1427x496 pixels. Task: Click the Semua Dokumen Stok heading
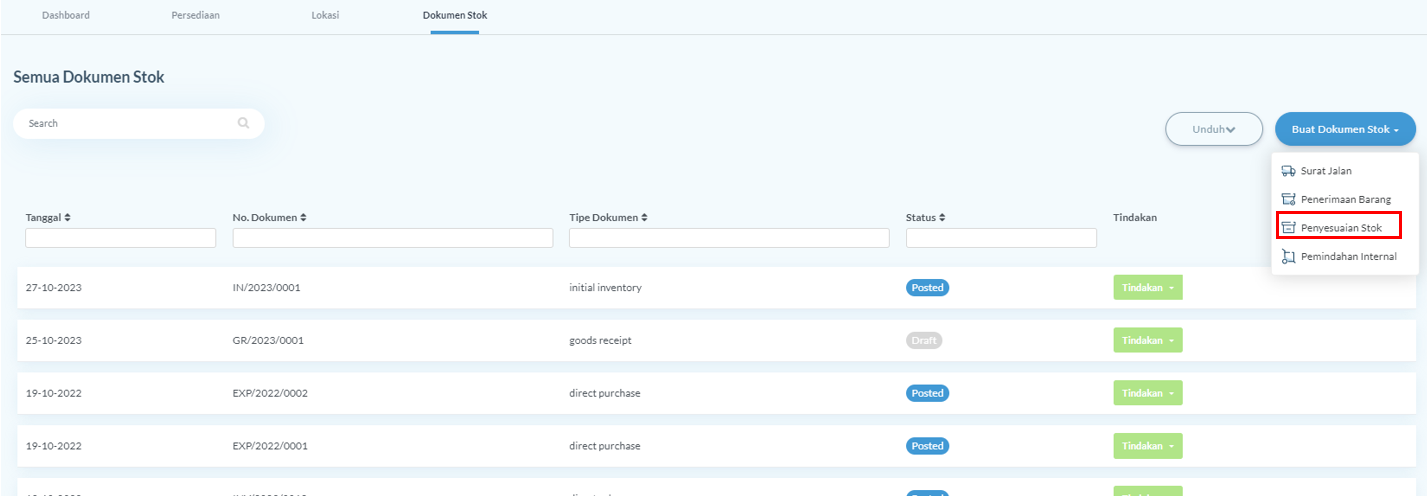pos(89,77)
